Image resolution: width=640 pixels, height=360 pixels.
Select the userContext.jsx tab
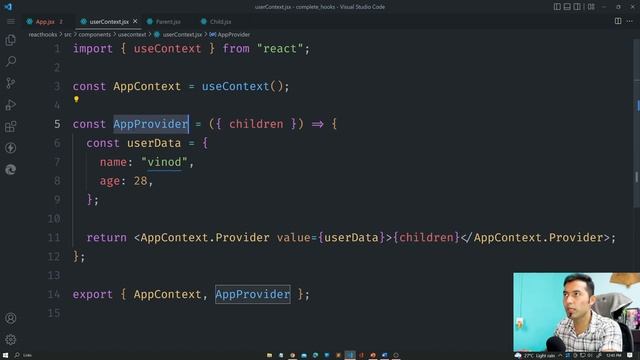pos(109,22)
